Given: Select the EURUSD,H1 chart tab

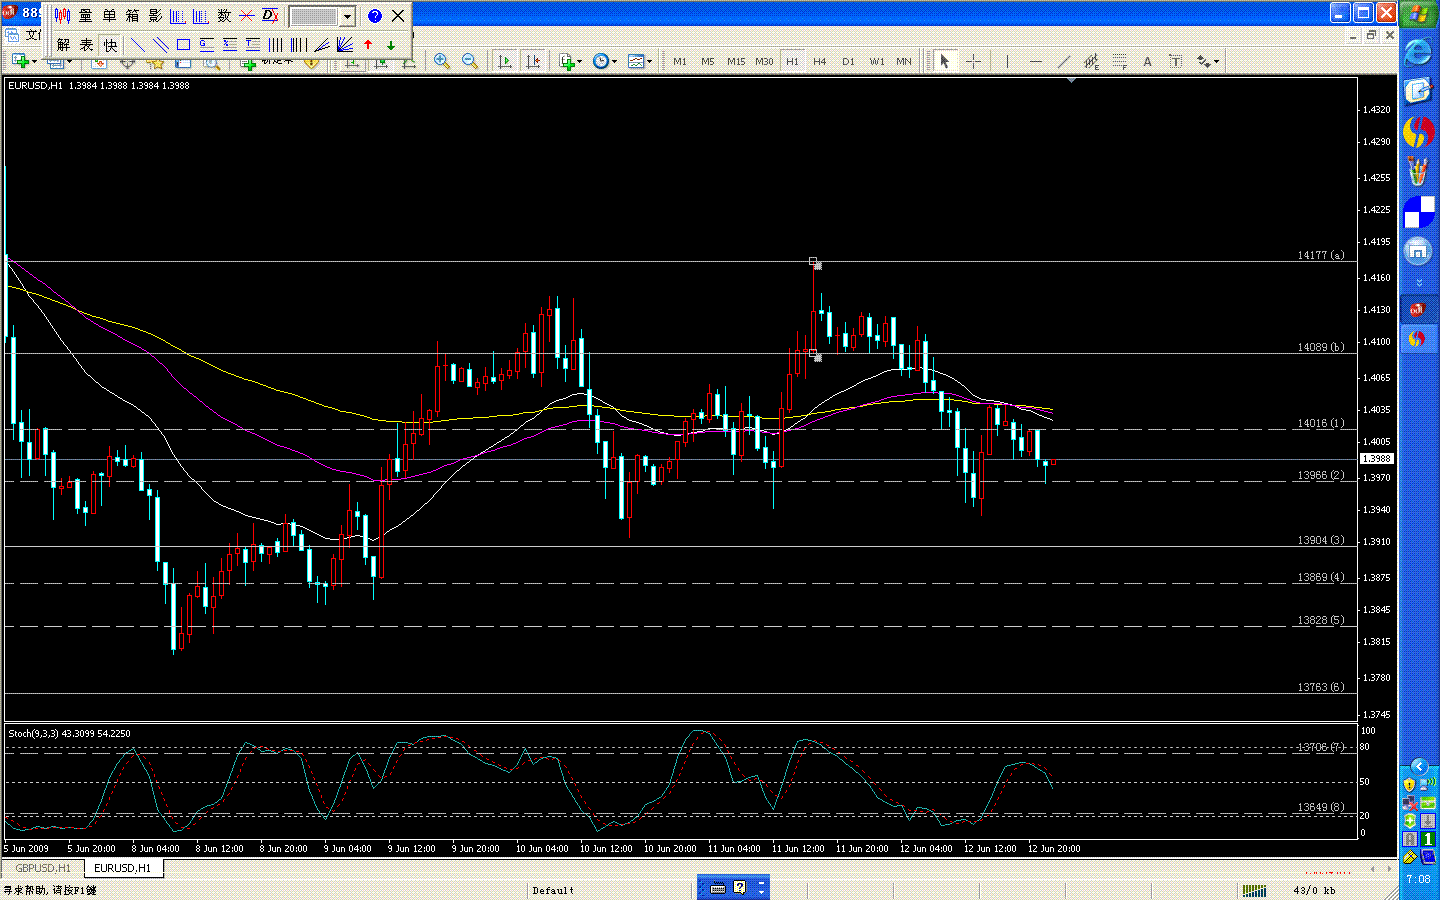Looking at the screenshot, I should (122, 868).
